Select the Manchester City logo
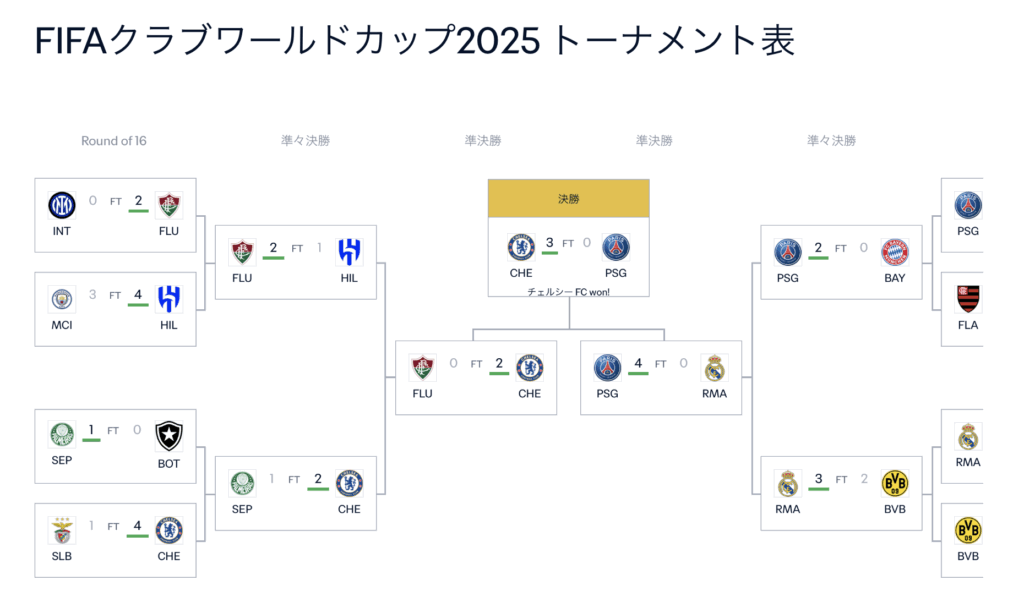 pos(61,299)
